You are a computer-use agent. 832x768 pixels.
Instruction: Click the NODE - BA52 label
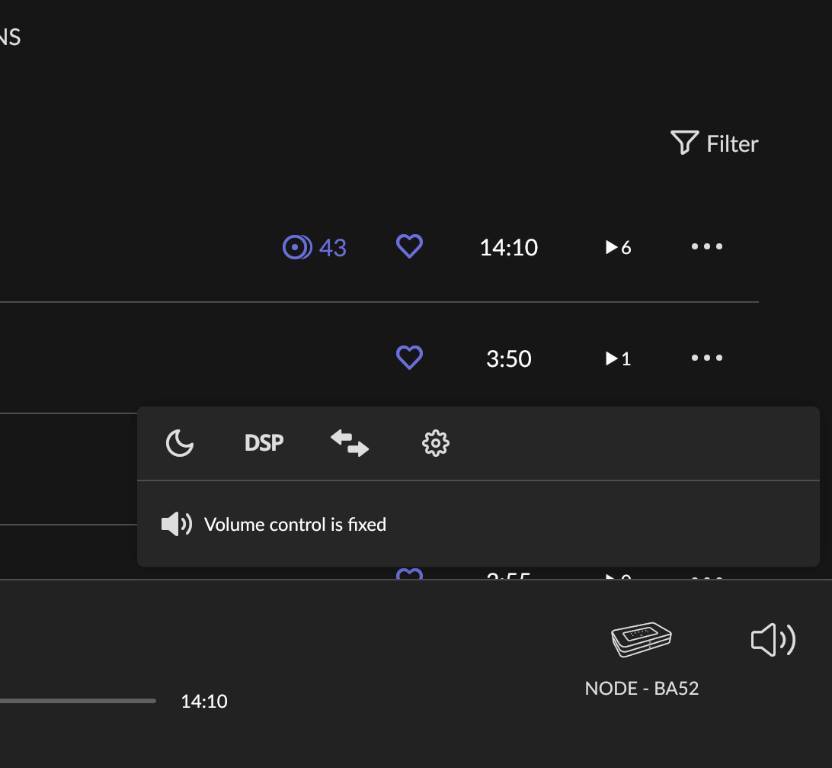coord(642,688)
